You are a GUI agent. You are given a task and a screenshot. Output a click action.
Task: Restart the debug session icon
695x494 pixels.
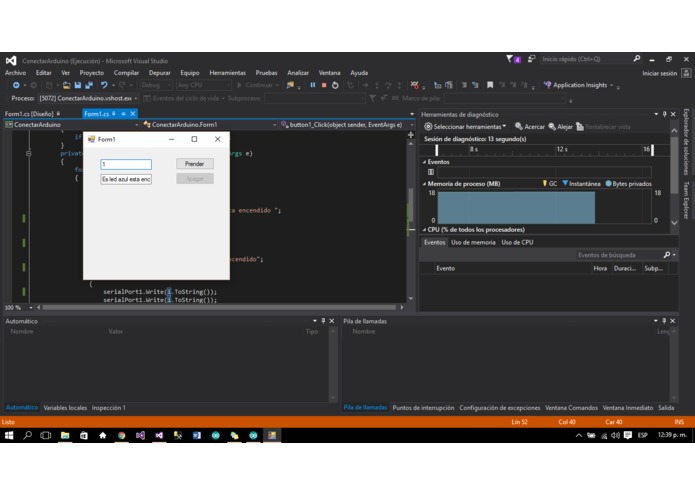coord(335,85)
